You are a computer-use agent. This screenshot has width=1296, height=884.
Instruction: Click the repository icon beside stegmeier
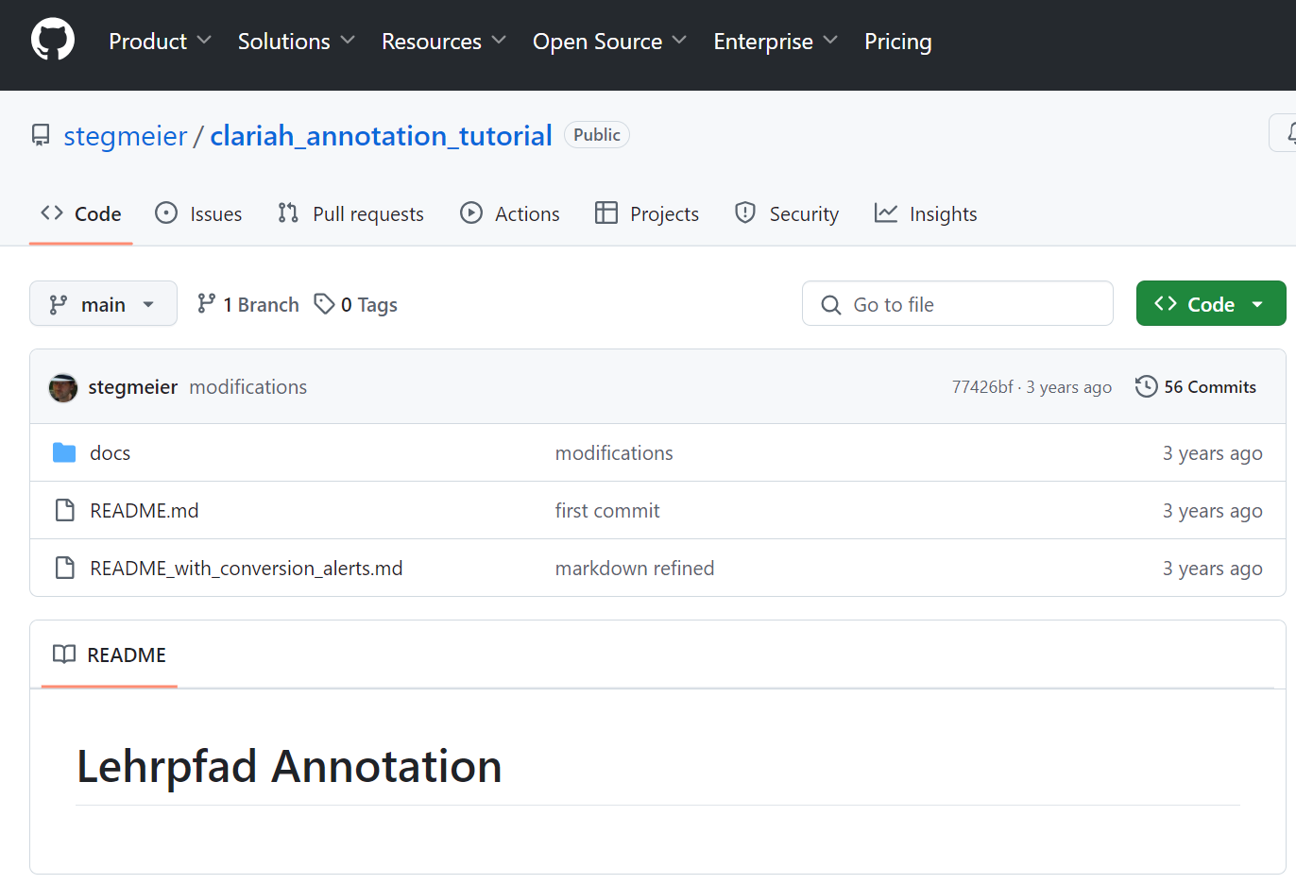(x=41, y=136)
